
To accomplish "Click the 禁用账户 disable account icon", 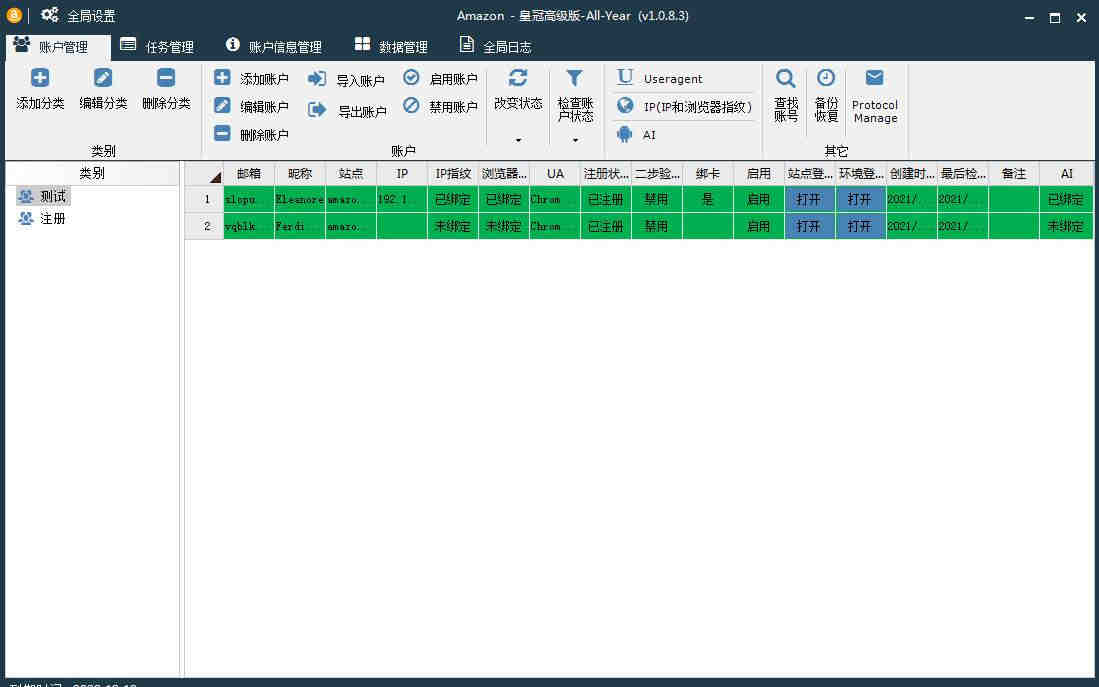I will 411,106.
